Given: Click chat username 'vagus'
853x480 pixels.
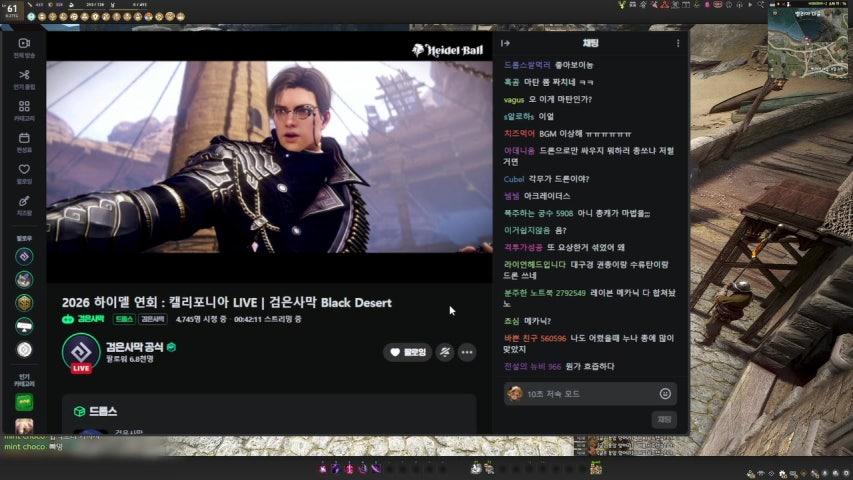Looking at the screenshot, I should point(514,100).
